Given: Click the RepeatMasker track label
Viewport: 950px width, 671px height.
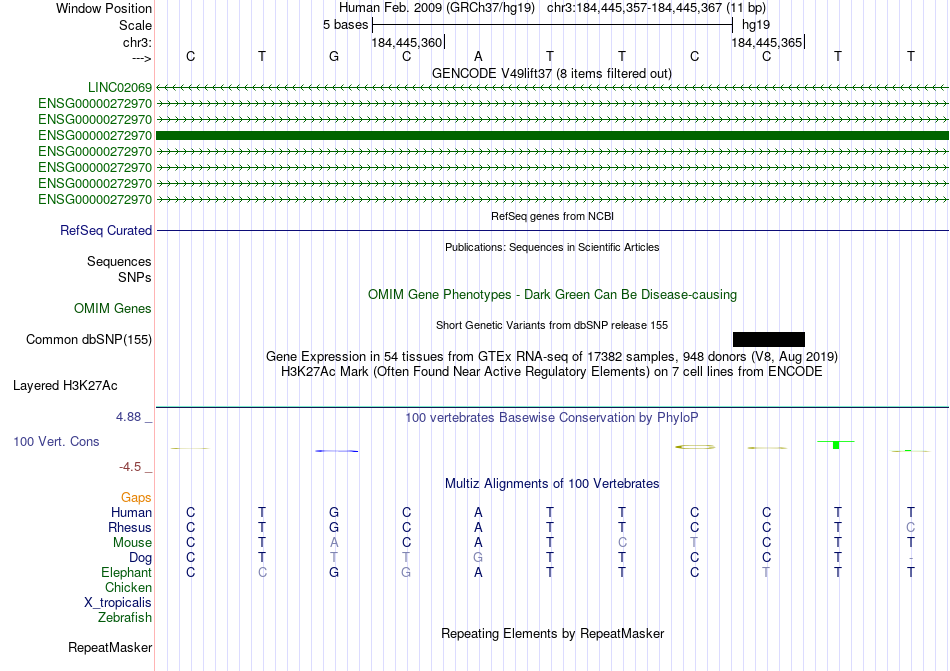Looking at the screenshot, I should click(x=110, y=648).
